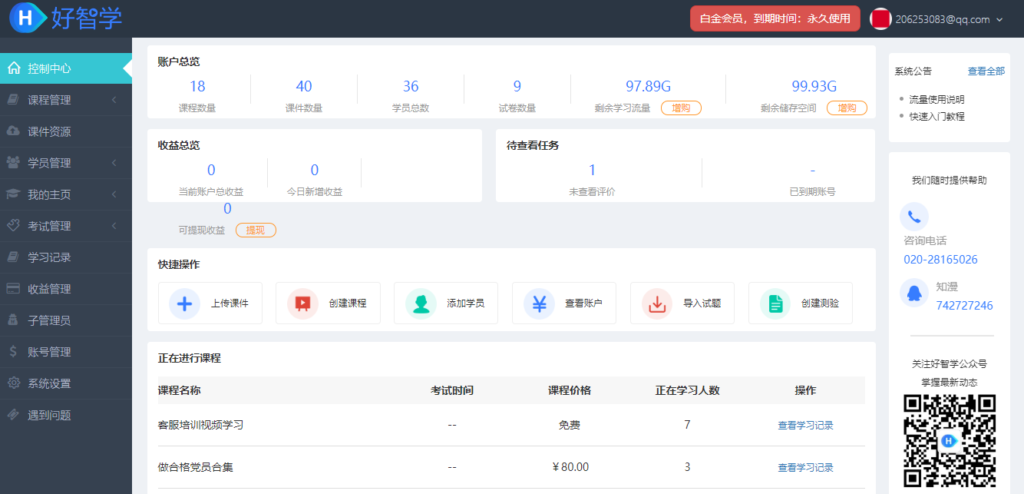
Task: Open the account dropdown arrow beside email
Action: (x=999, y=20)
